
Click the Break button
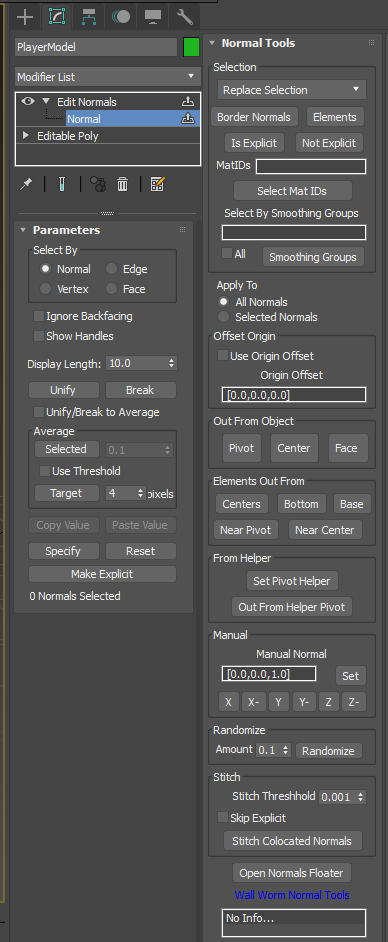(141, 390)
